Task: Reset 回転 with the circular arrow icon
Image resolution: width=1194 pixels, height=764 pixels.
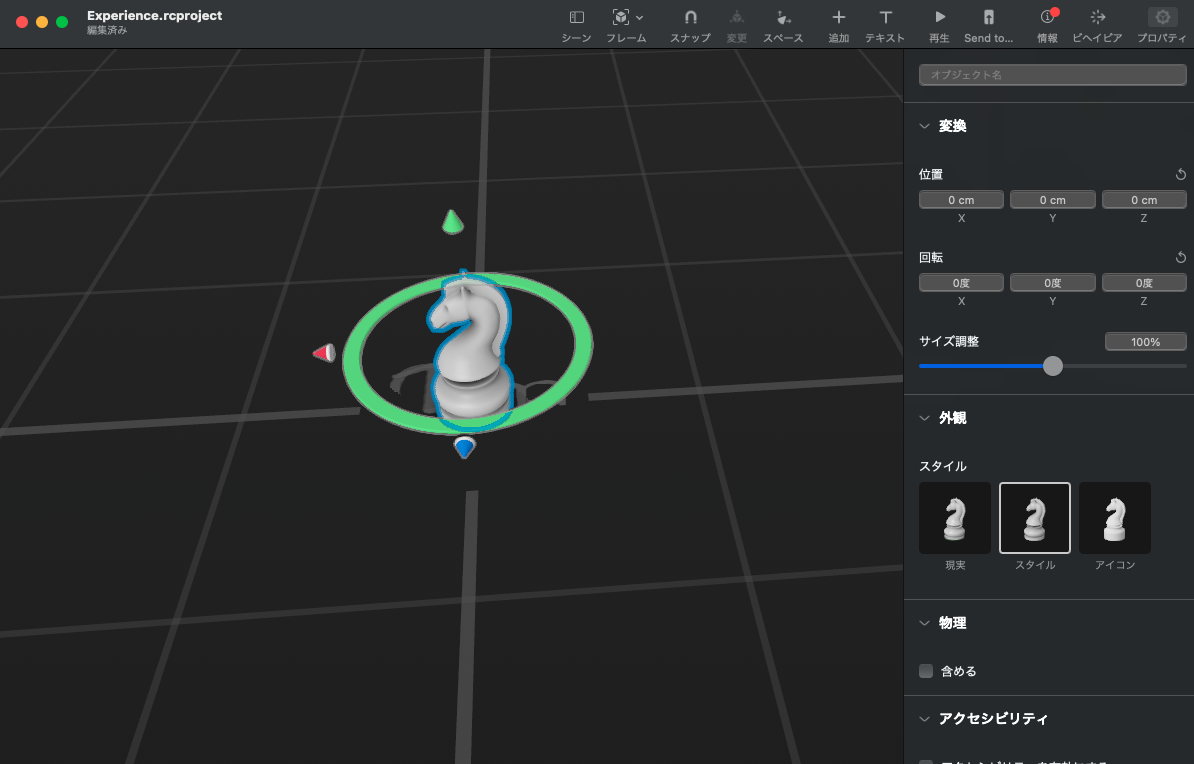Action: click(1180, 257)
